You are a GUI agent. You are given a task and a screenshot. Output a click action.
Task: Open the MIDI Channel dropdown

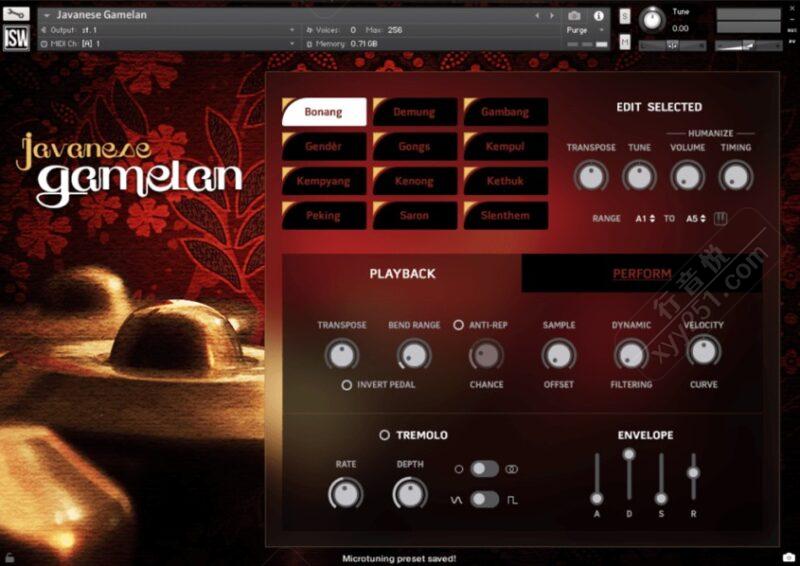292,44
